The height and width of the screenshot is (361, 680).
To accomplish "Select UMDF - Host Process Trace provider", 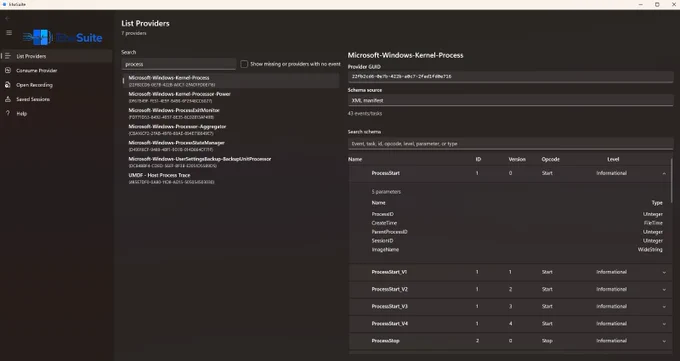I will [x=231, y=178].
